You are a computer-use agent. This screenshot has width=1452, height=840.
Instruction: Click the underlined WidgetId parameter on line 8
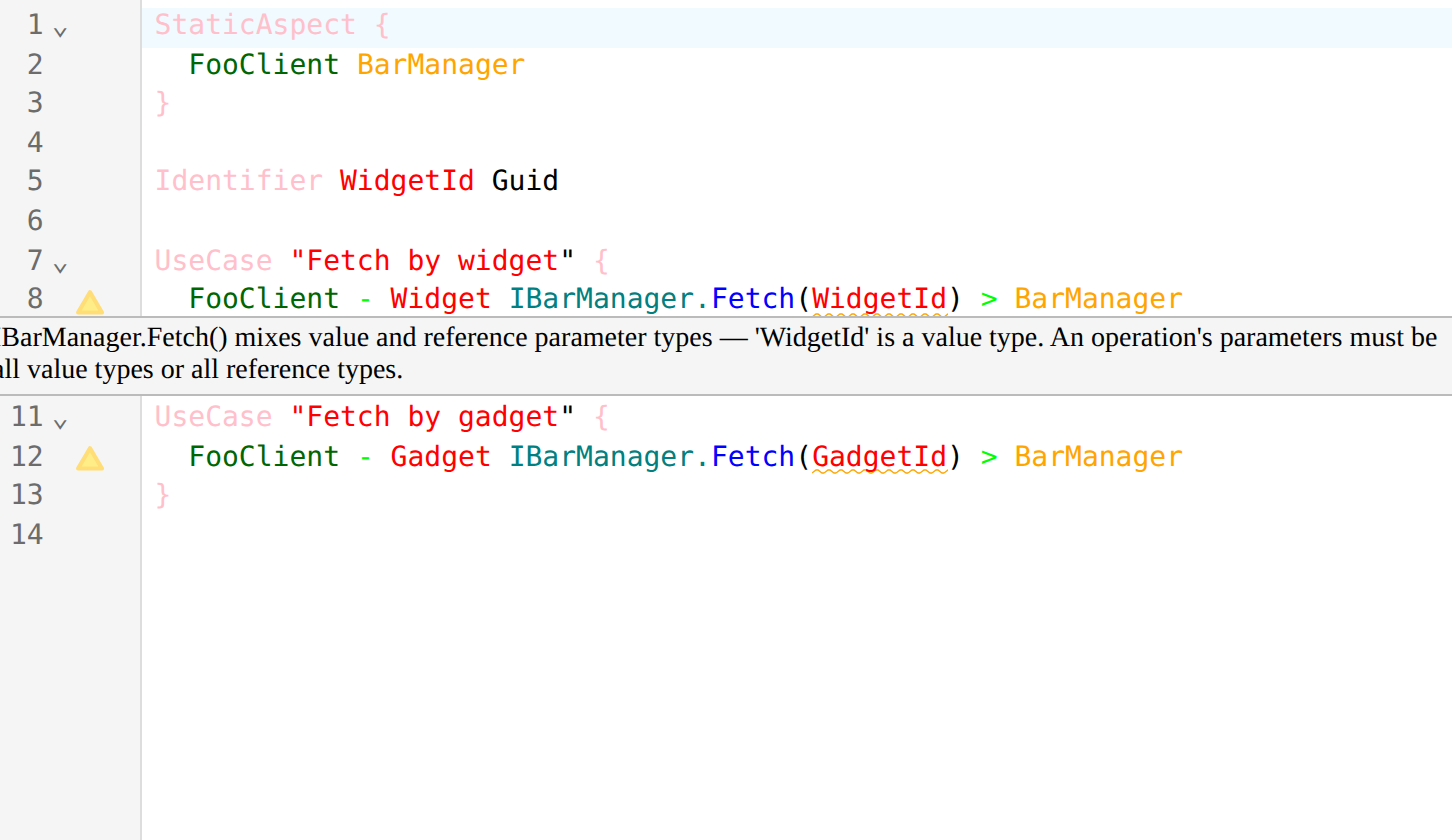pos(879,299)
